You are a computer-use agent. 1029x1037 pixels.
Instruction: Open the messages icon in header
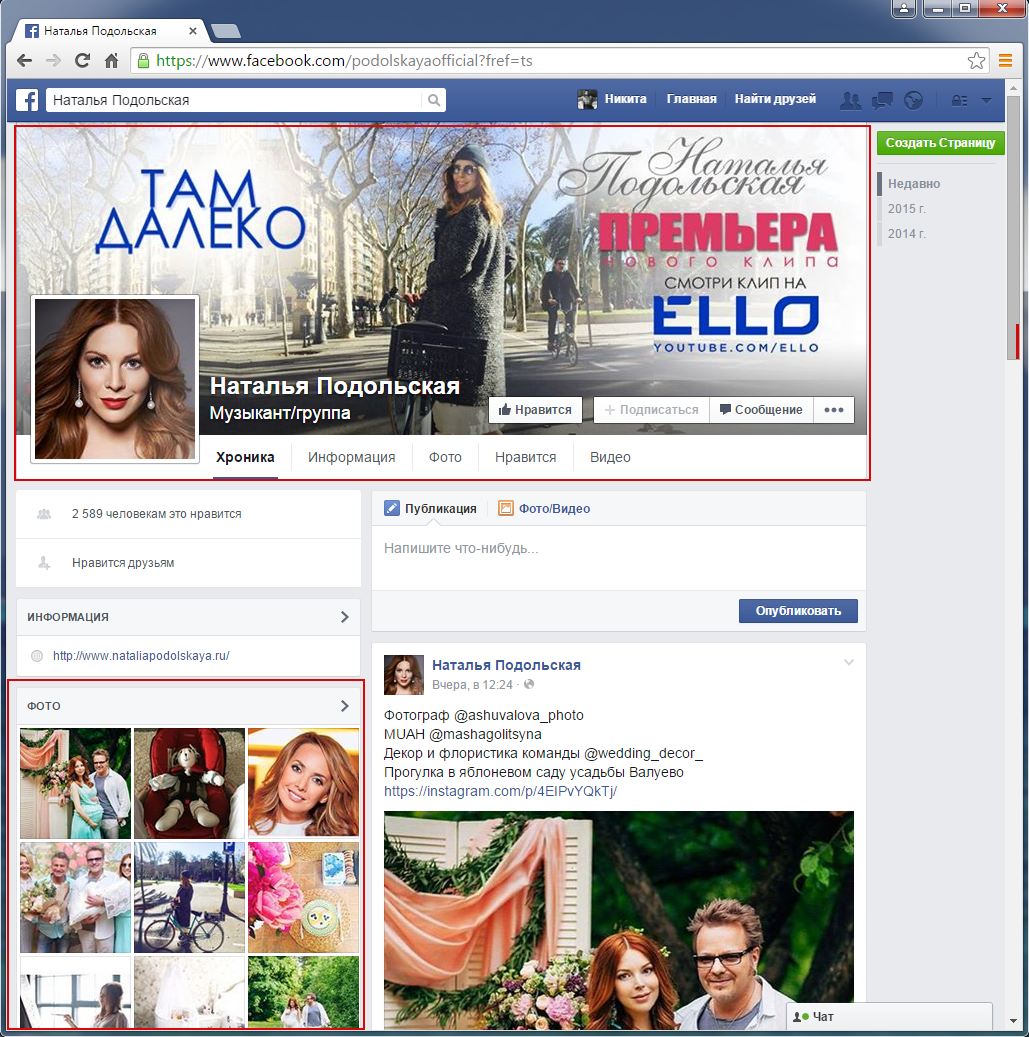click(882, 100)
